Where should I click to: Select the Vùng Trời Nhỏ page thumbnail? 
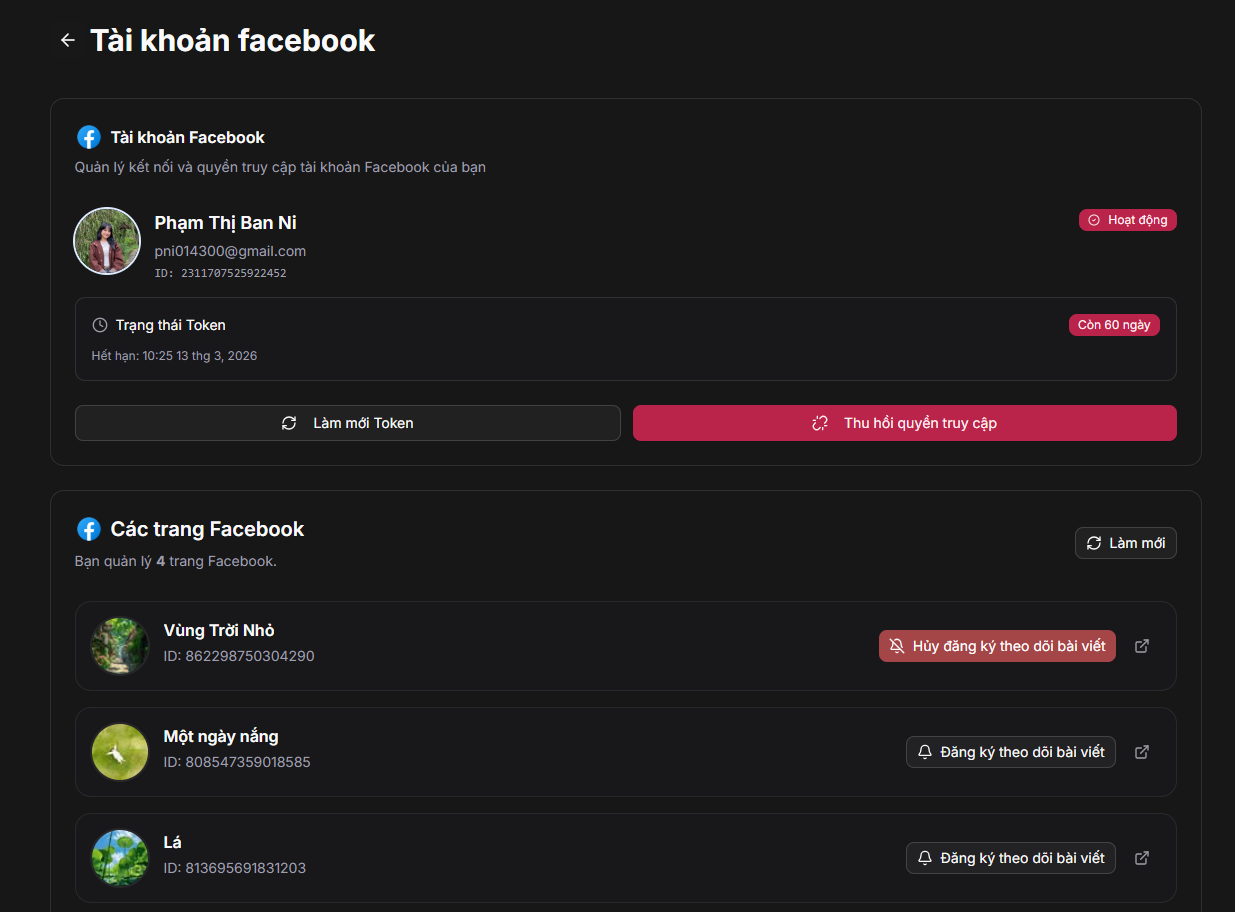120,646
